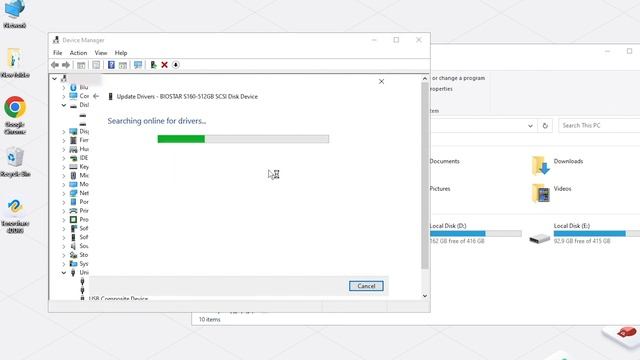
Task: Expand the Computer category chevron
Action: click(64, 96)
